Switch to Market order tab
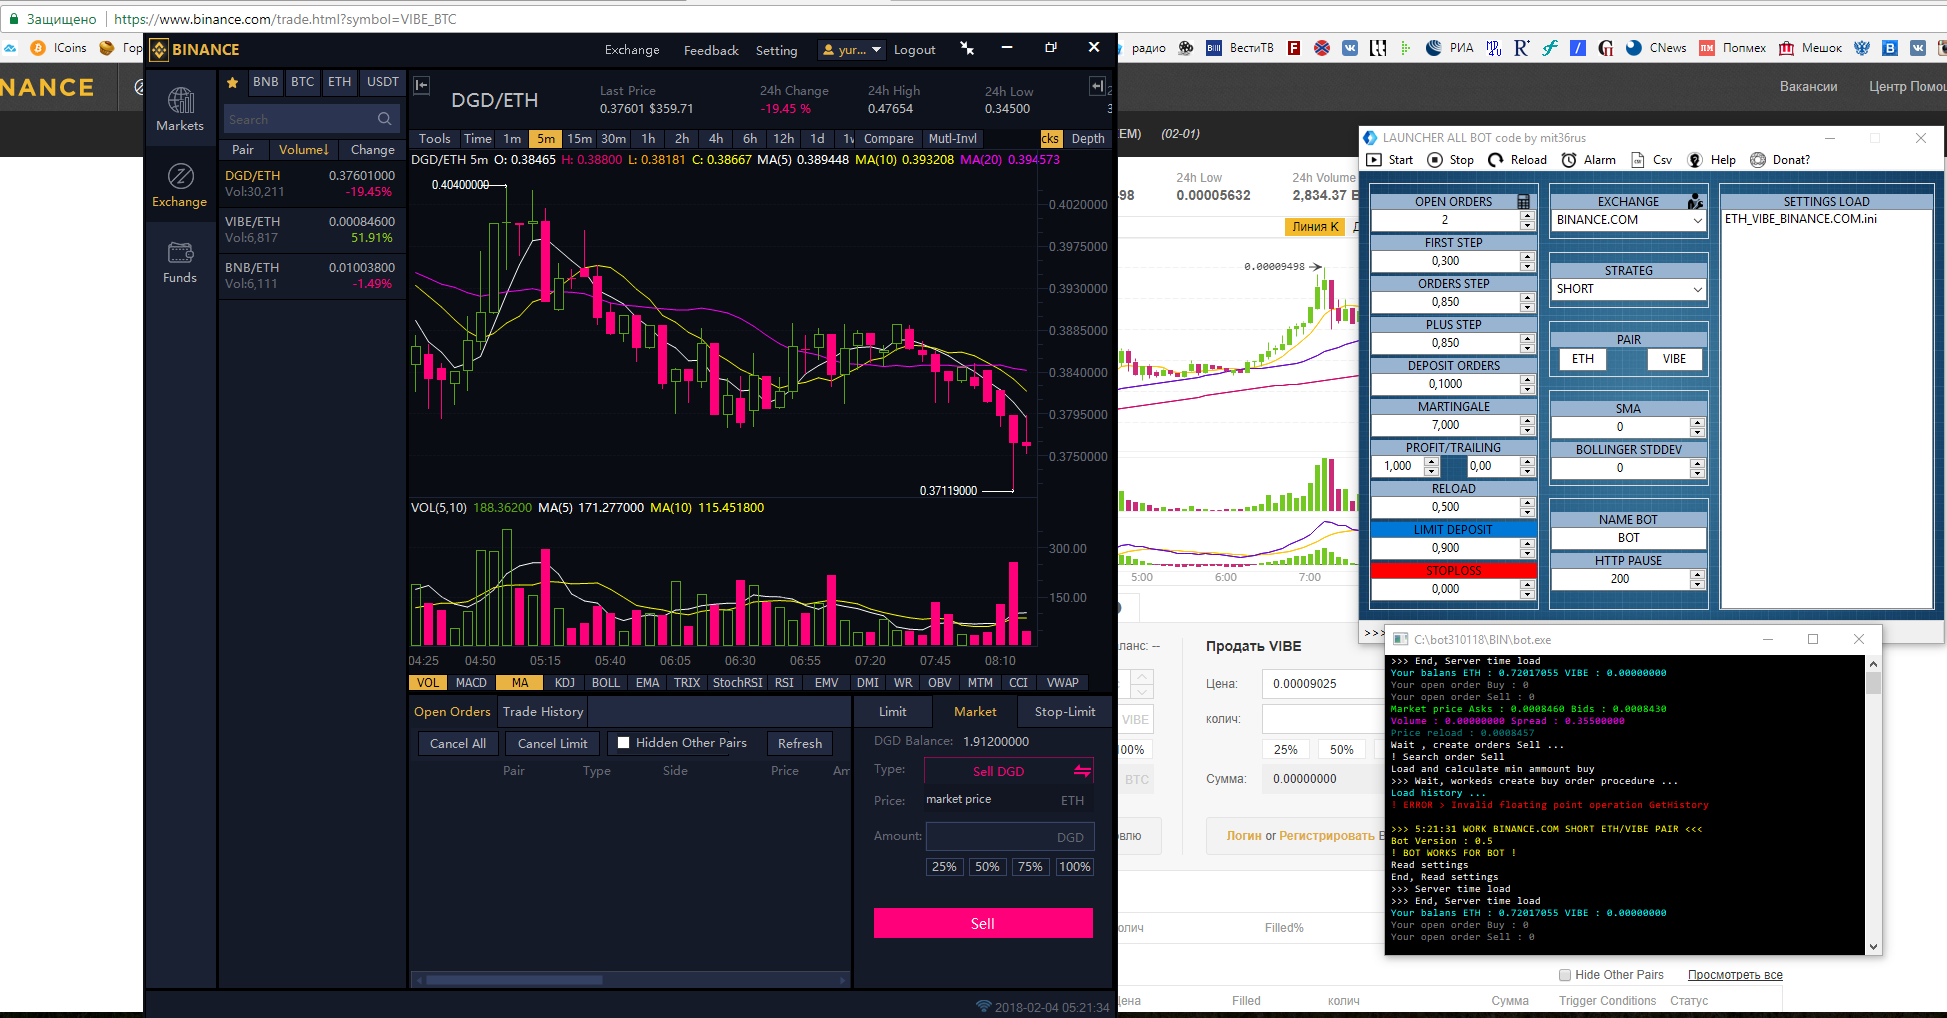 pyautogui.click(x=975, y=712)
